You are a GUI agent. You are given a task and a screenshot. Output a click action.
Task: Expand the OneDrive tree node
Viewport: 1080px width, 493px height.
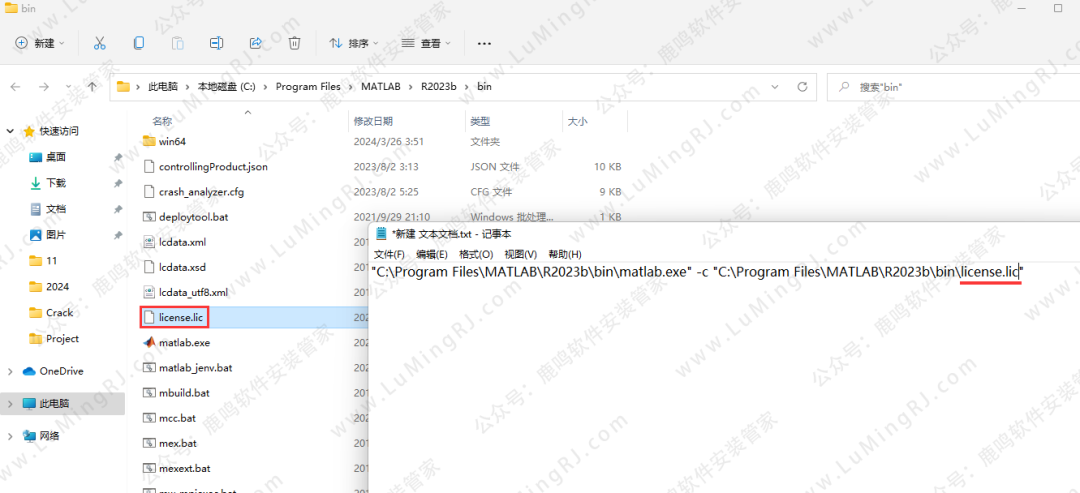[10, 371]
